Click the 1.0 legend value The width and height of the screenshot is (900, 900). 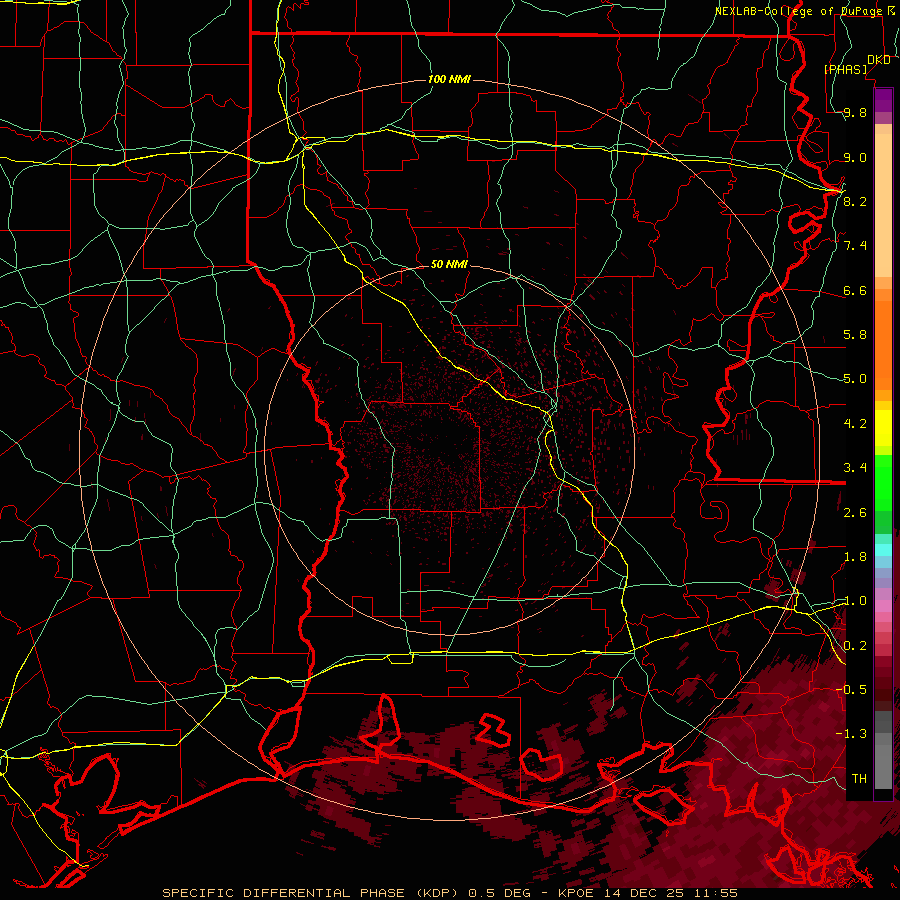coord(855,601)
